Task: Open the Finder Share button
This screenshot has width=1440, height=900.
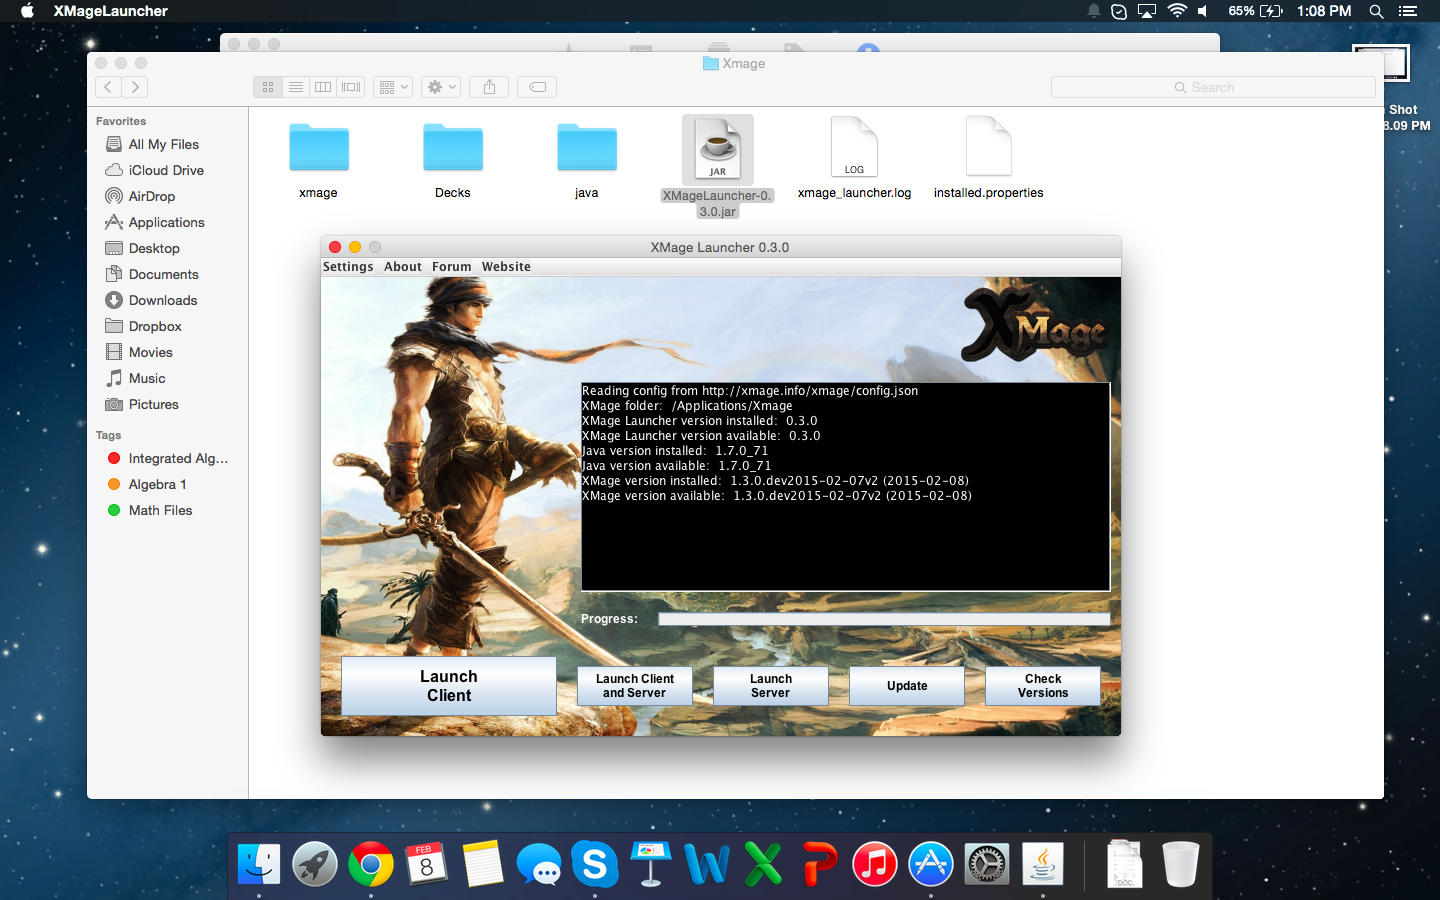Action: click(490, 87)
